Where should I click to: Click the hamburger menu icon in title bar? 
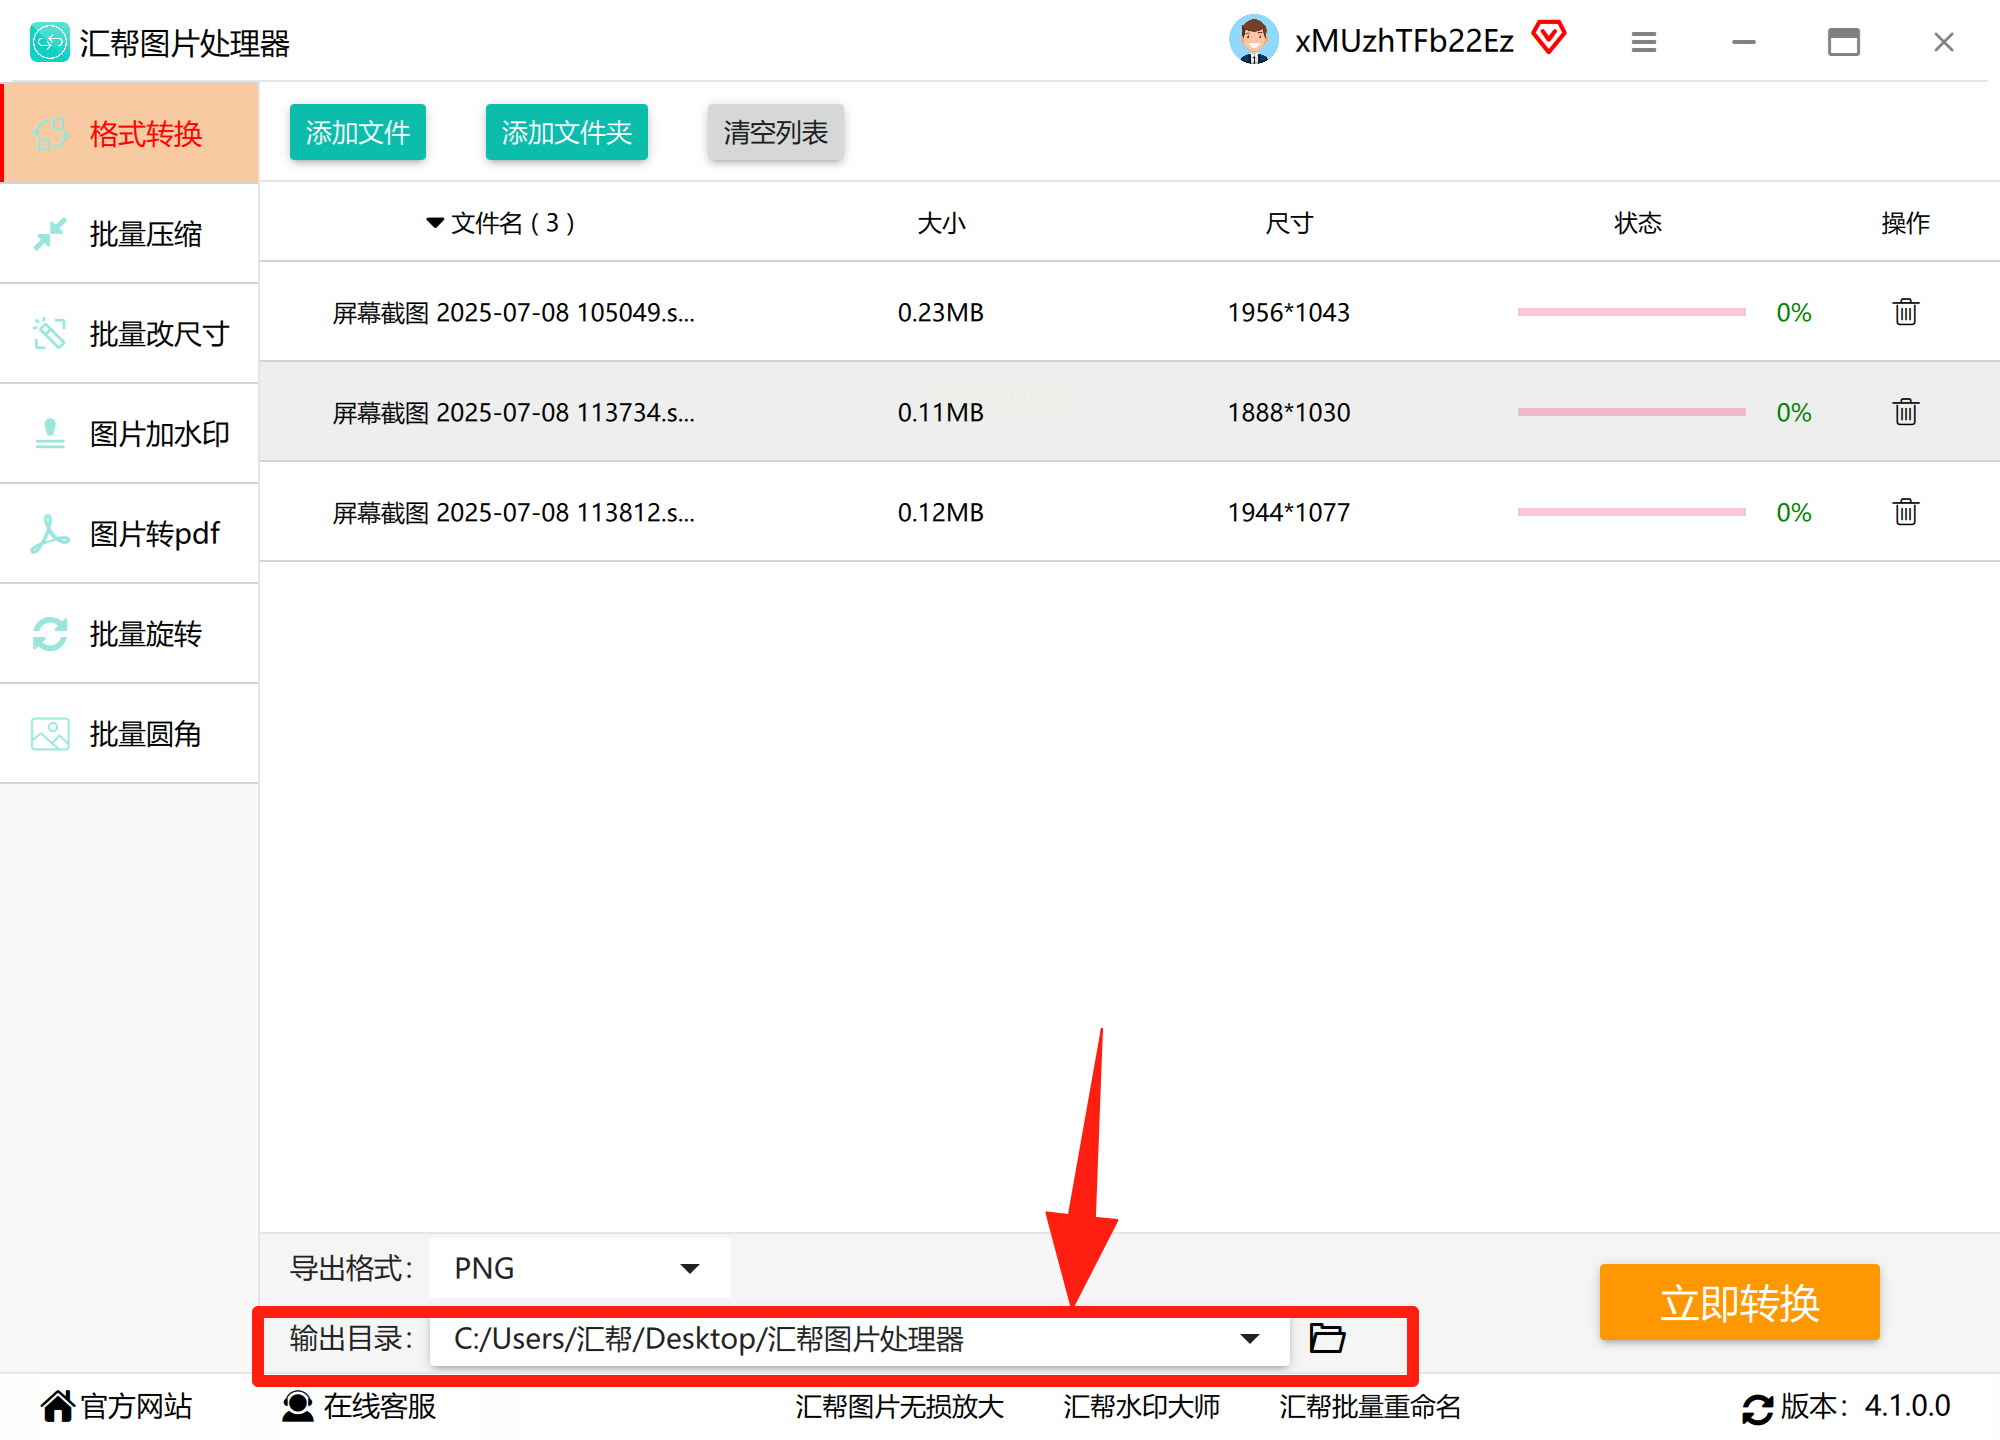point(1643,42)
